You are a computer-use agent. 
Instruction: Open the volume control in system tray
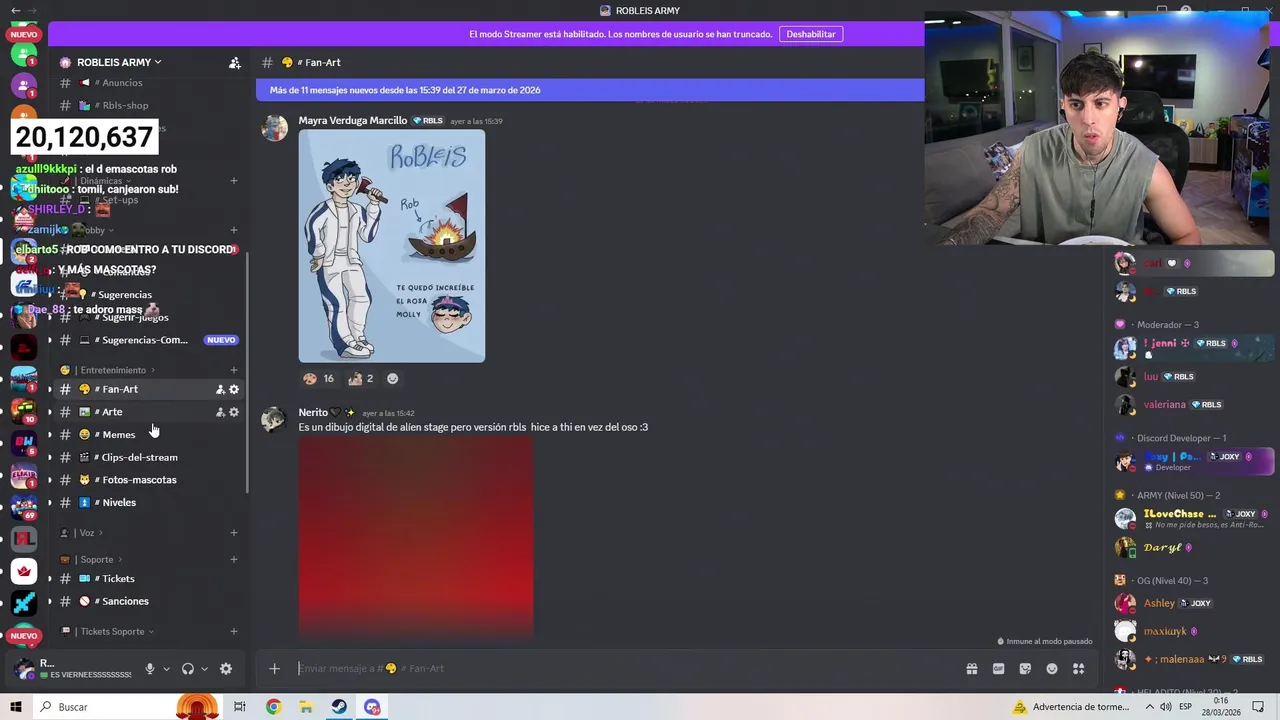point(1165,707)
